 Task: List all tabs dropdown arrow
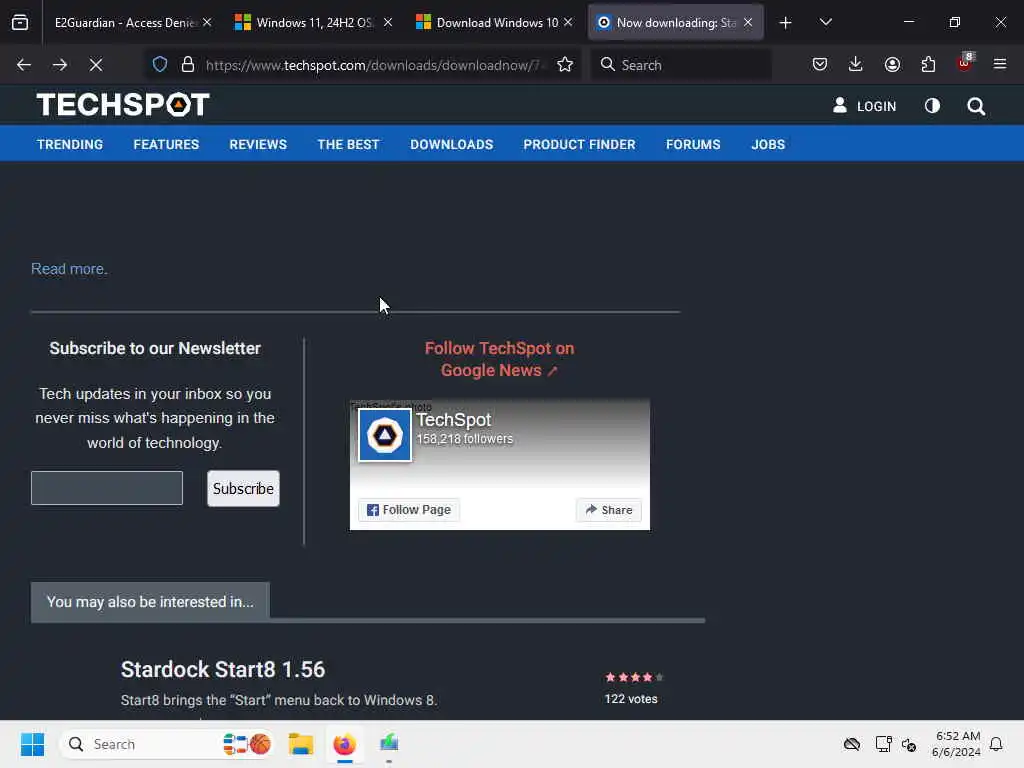[x=825, y=22]
